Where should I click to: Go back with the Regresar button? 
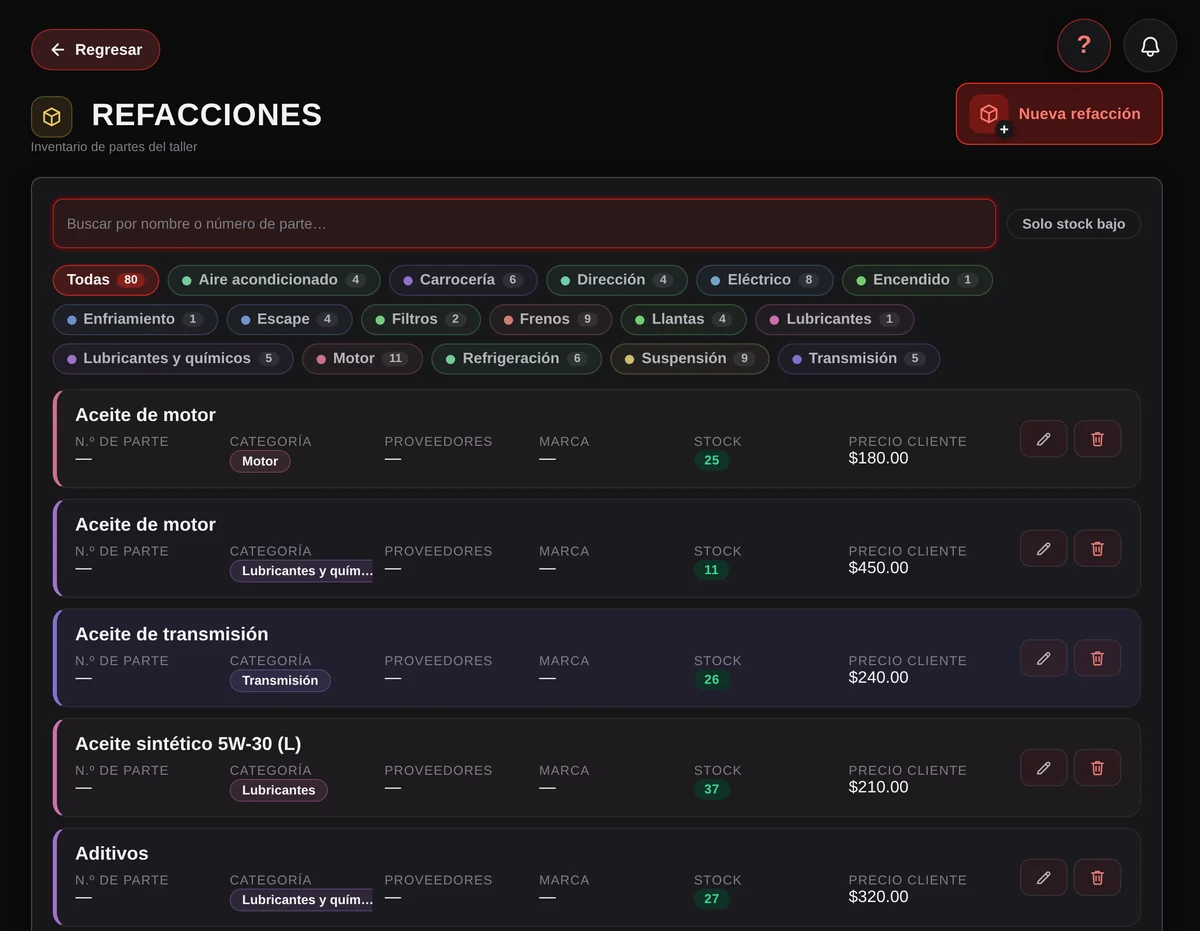point(95,50)
